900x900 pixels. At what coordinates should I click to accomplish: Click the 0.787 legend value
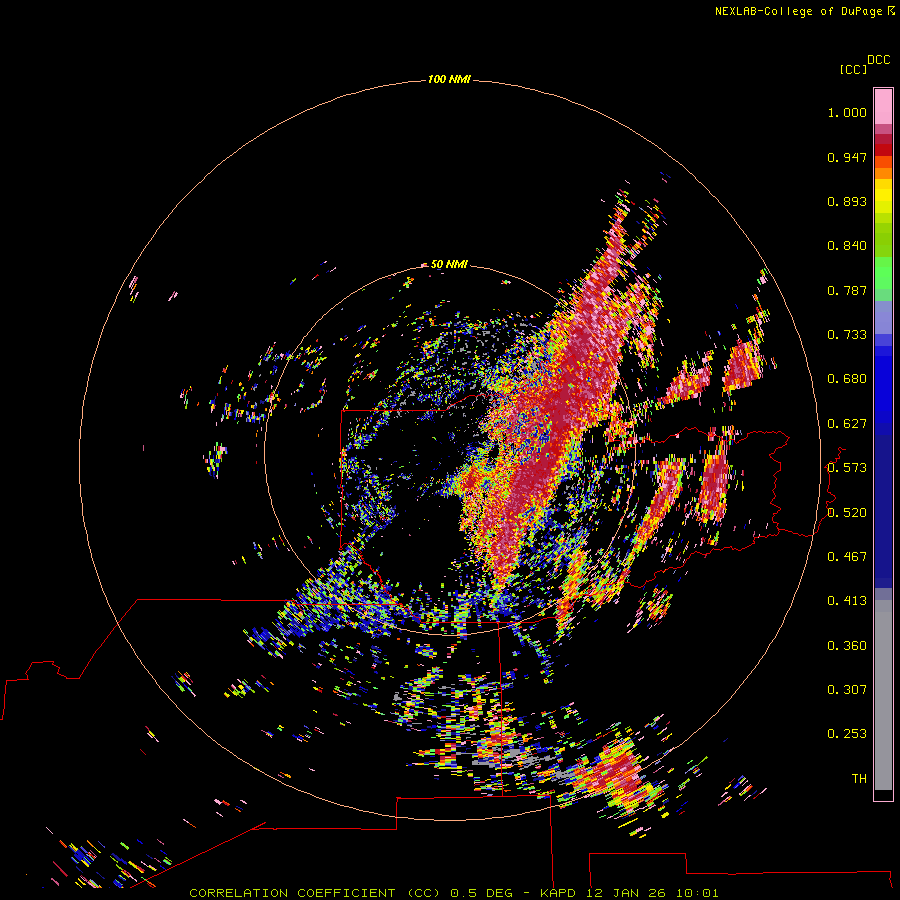click(847, 290)
